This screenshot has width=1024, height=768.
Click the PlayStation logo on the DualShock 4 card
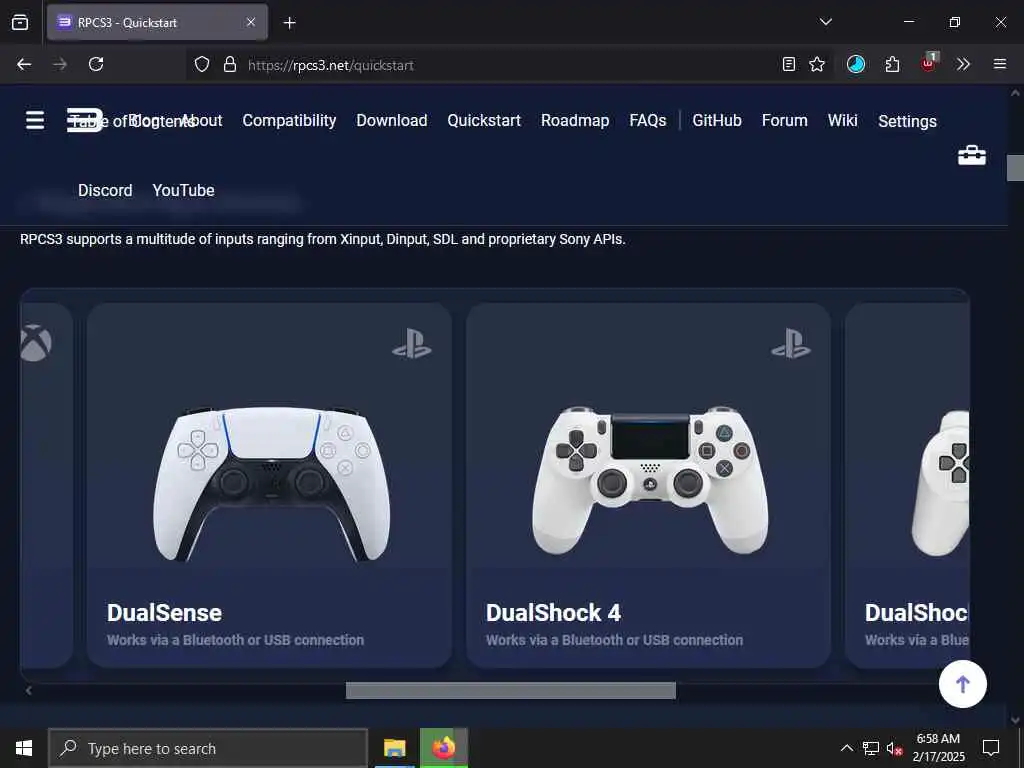point(791,344)
